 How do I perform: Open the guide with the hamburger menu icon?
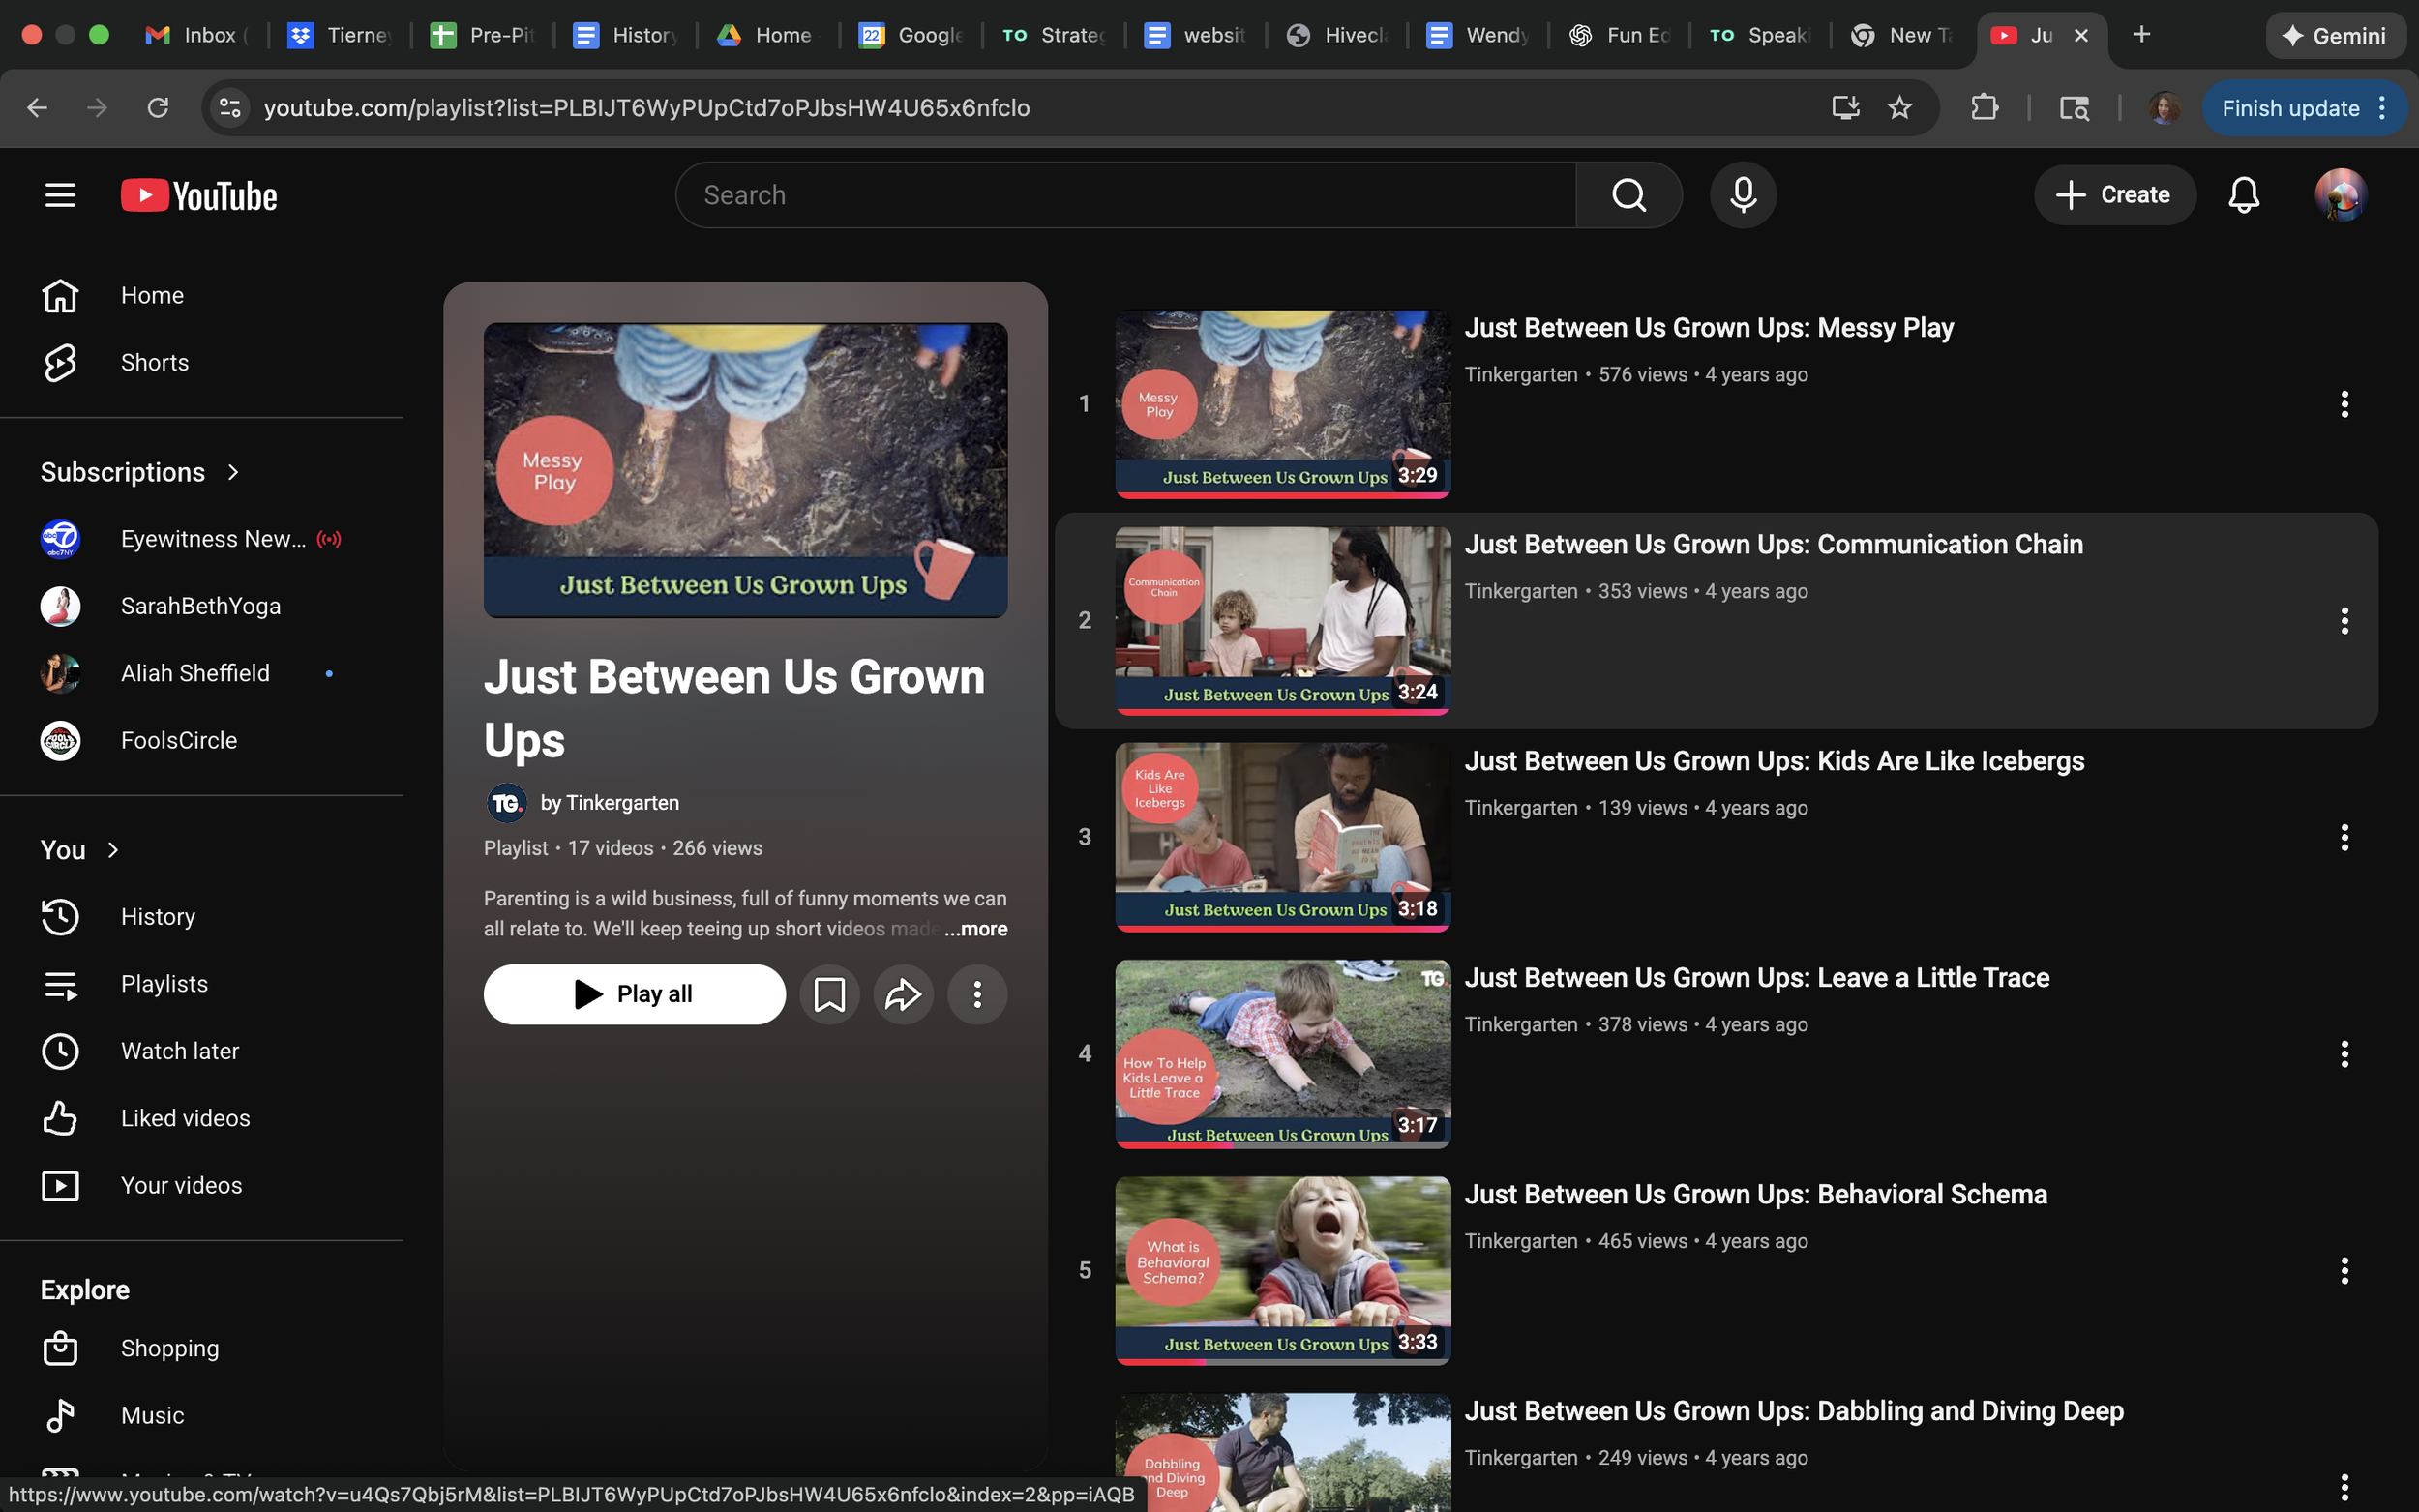coord(59,195)
